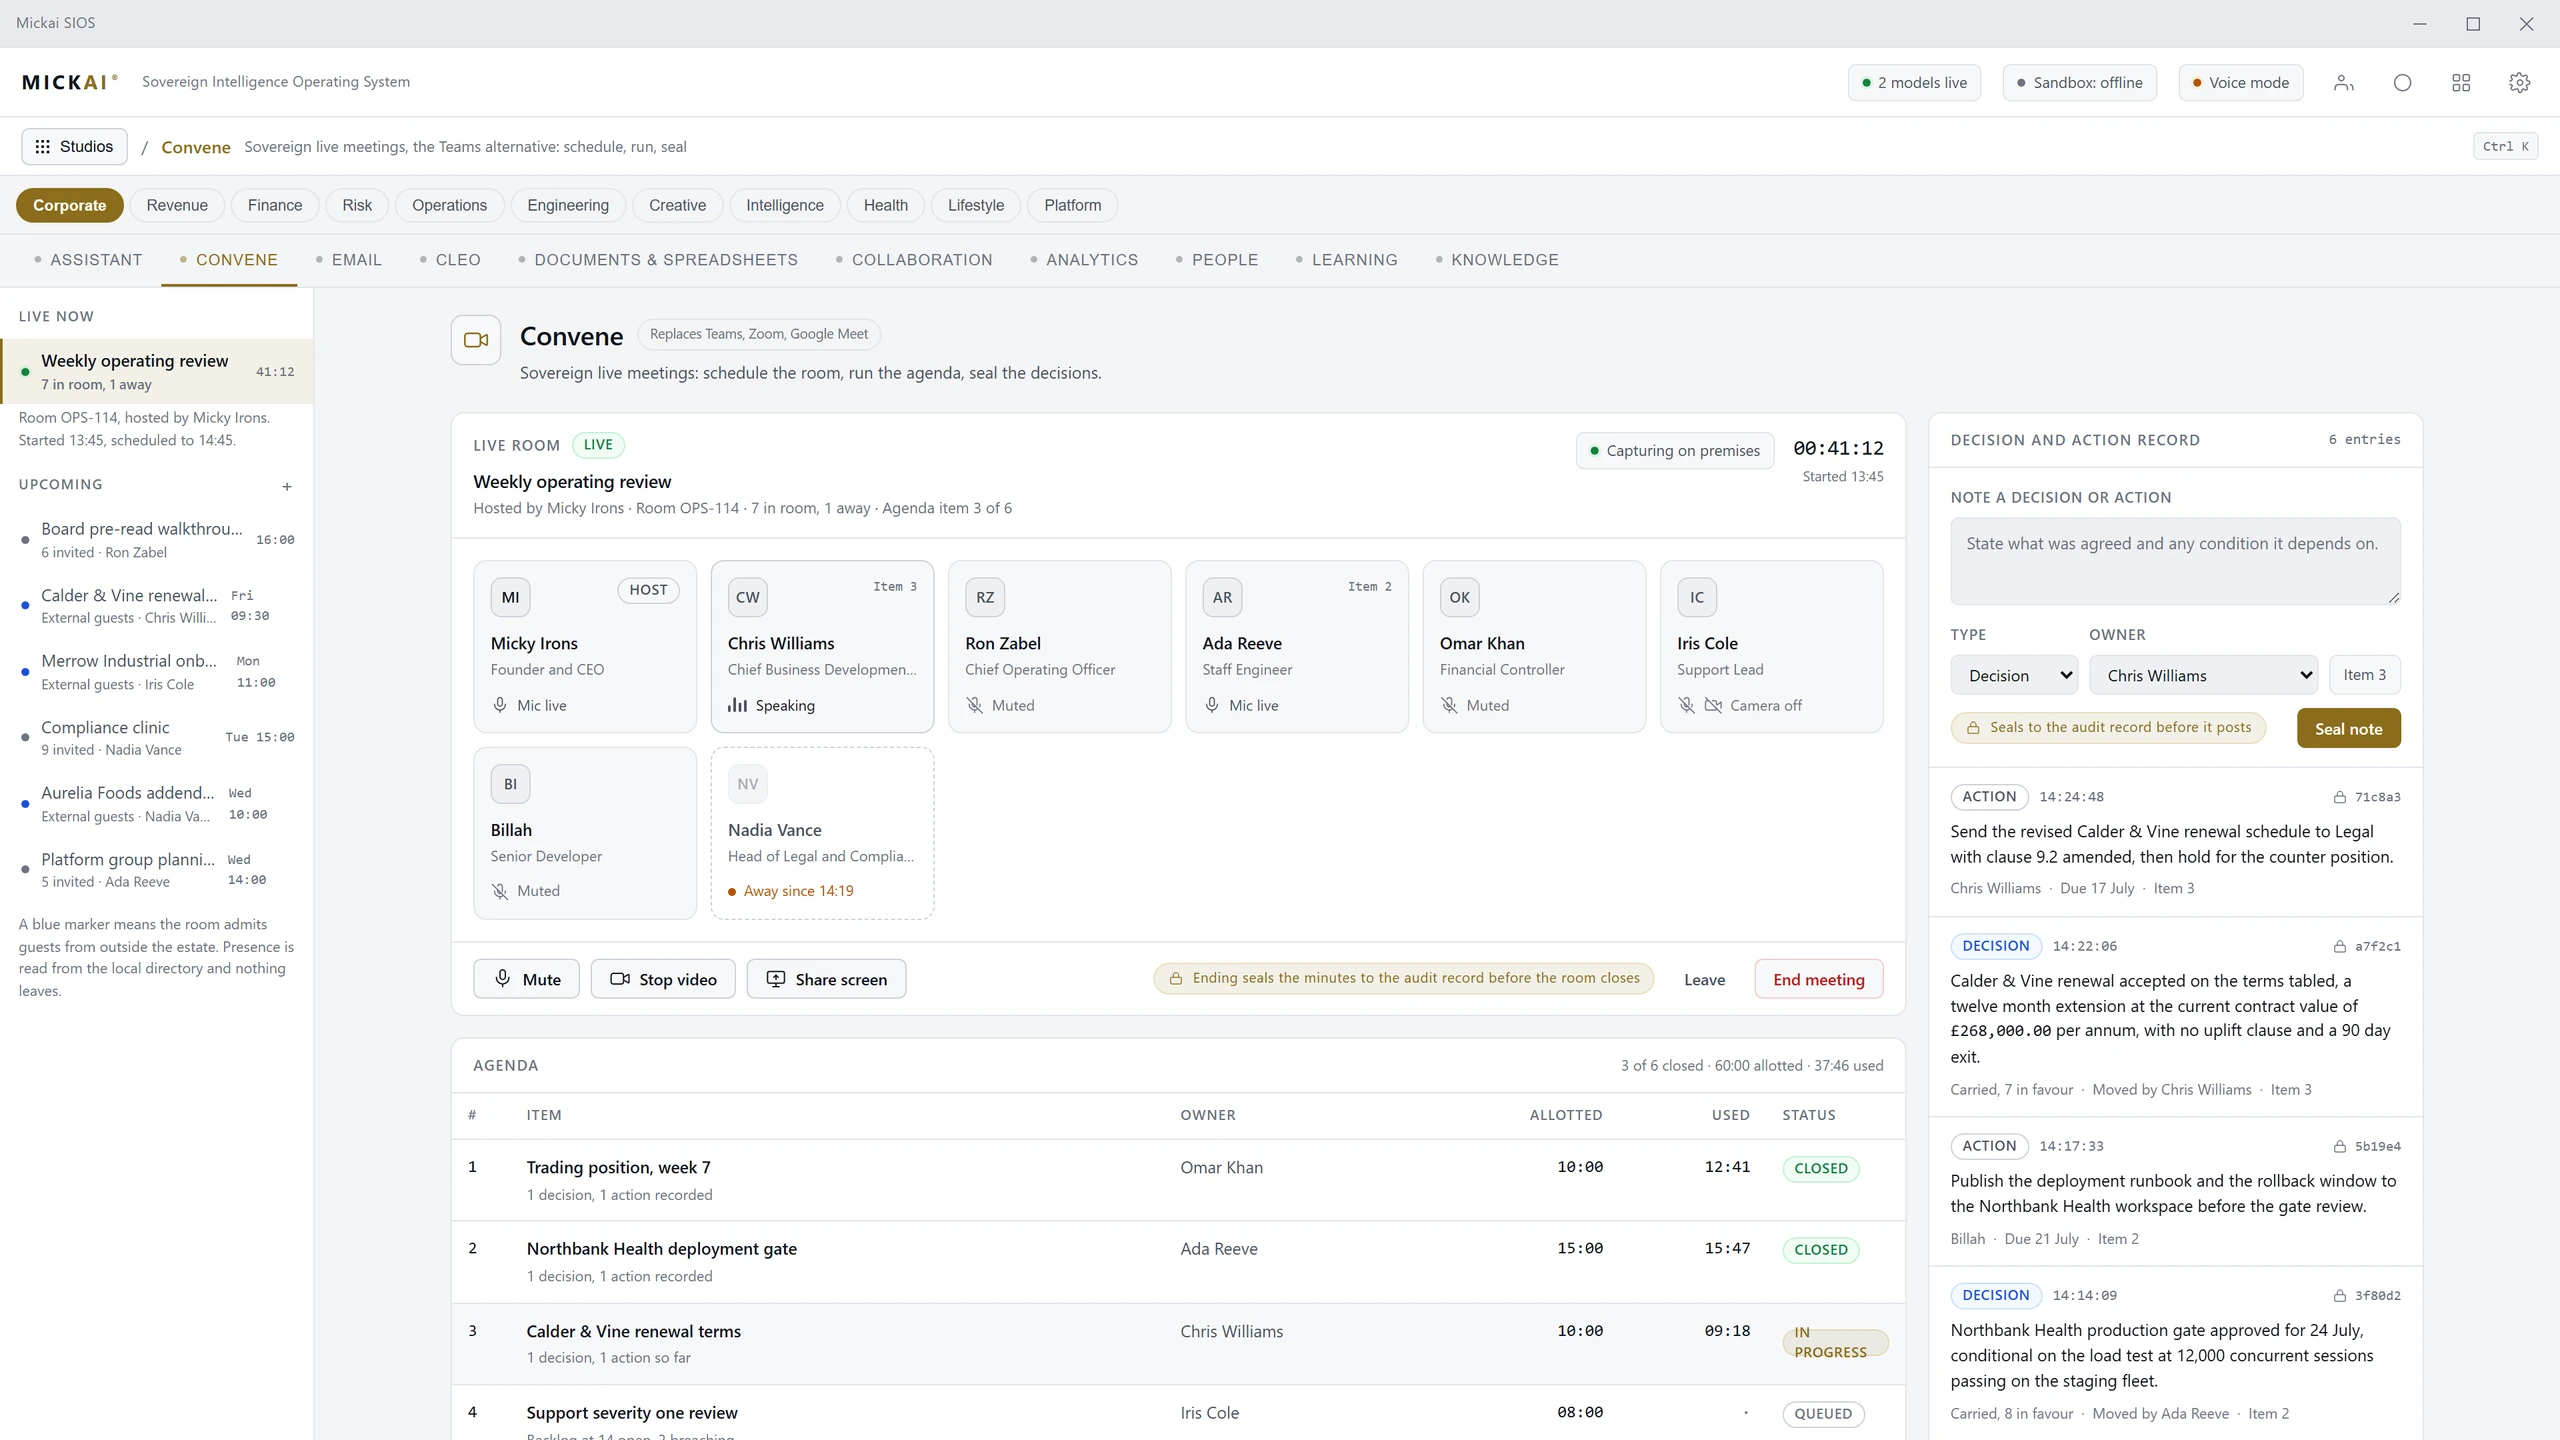Click lock icon beside hash a7f2c1
The width and height of the screenshot is (2560, 1440).
(x=2340, y=946)
